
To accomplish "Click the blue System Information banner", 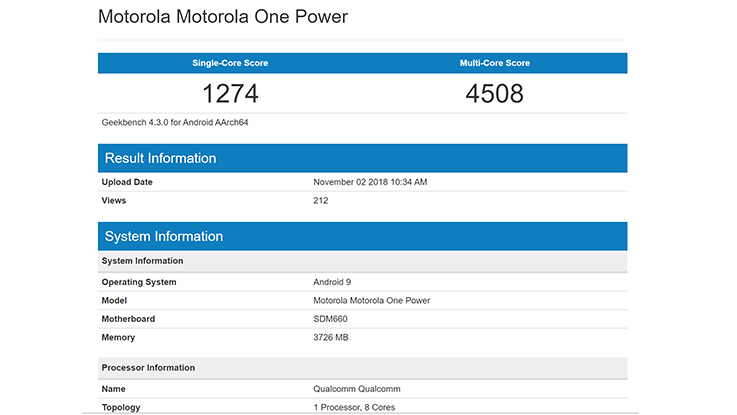I will coord(362,236).
